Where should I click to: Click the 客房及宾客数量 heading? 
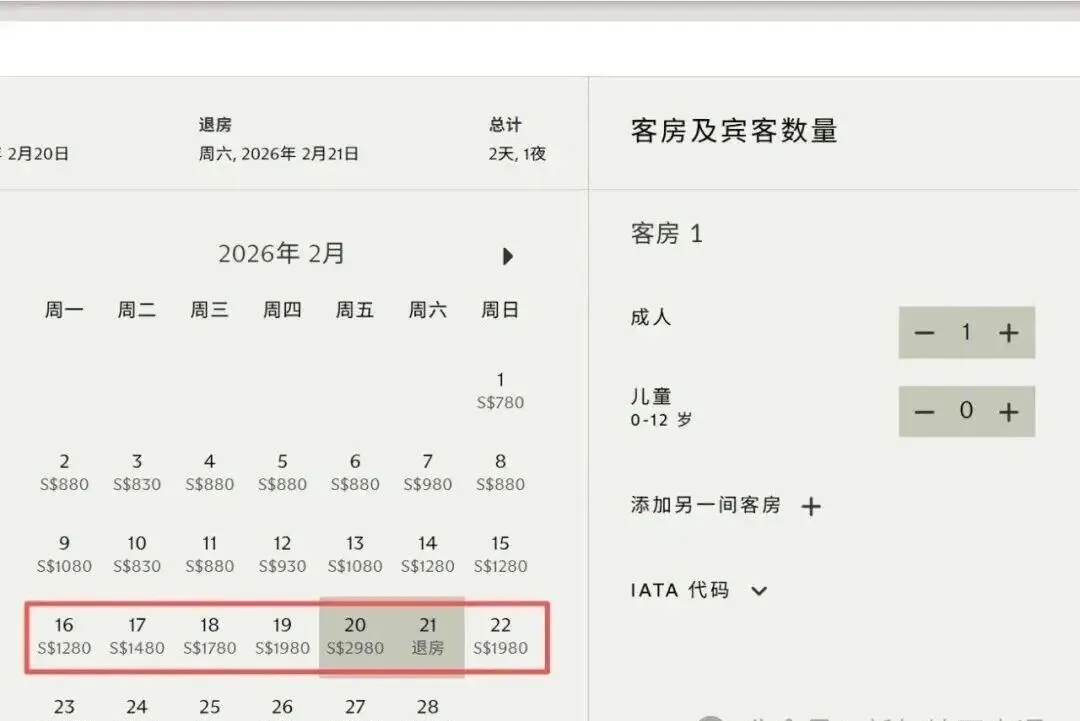734,131
